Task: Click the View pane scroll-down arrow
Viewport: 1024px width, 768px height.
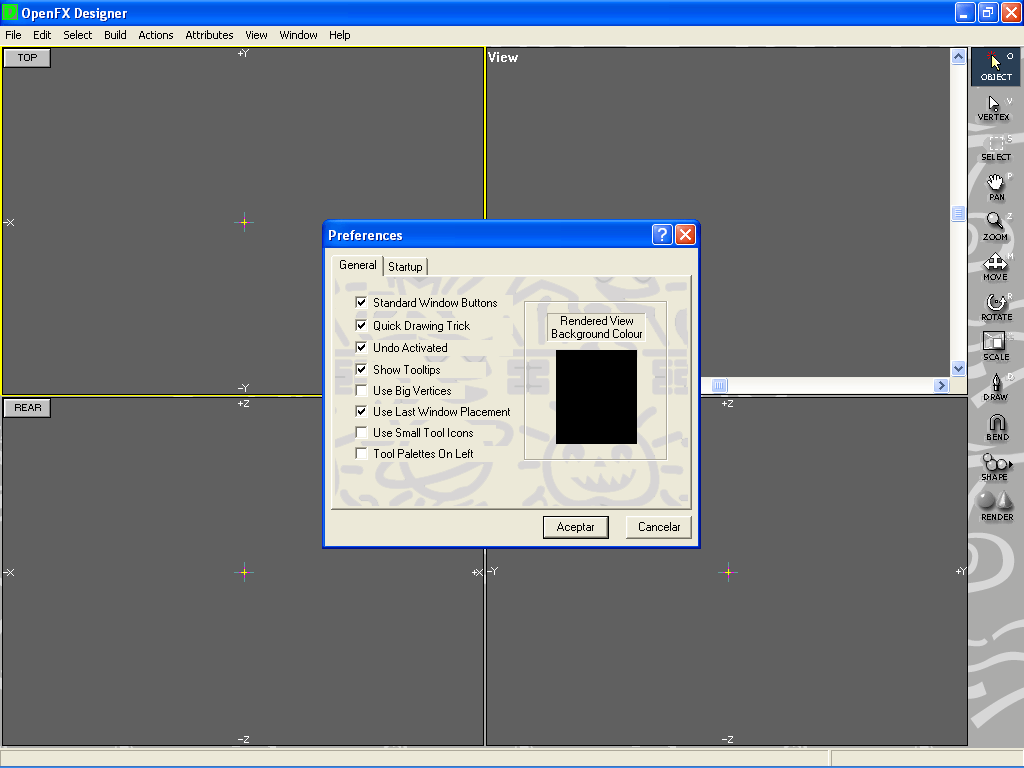Action: [958, 368]
